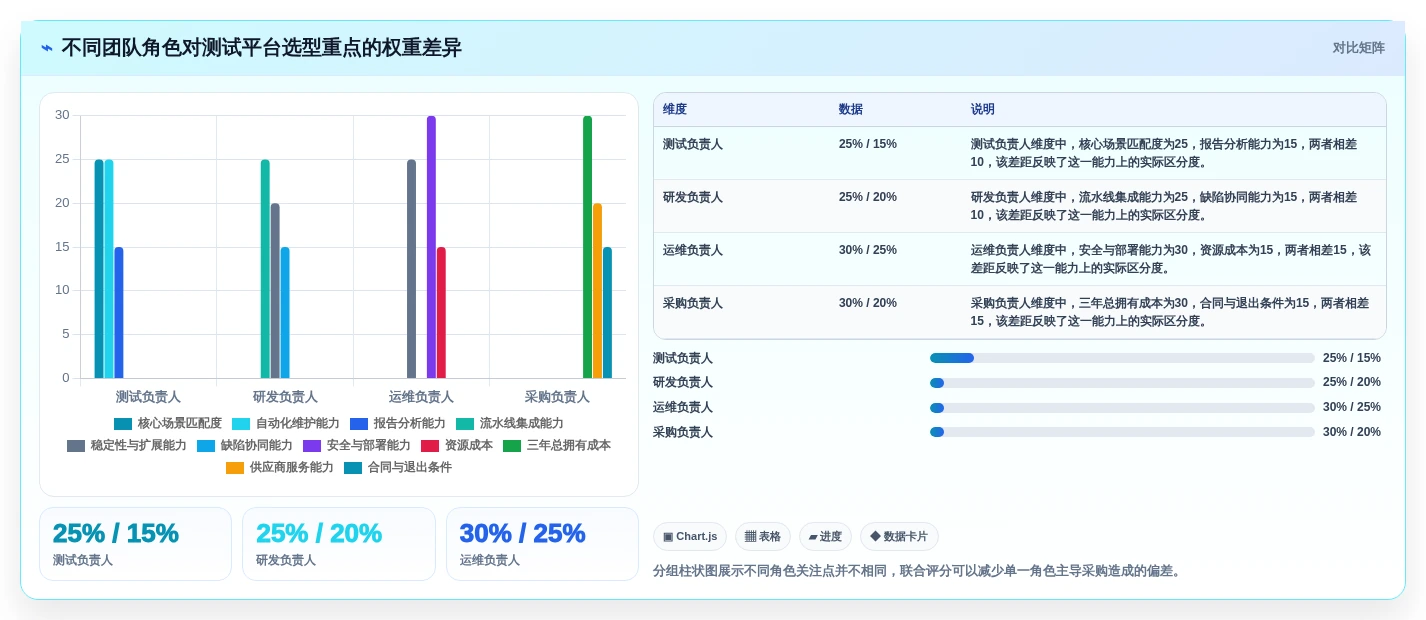Click the 进度 tag chip

pyautogui.click(x=825, y=536)
